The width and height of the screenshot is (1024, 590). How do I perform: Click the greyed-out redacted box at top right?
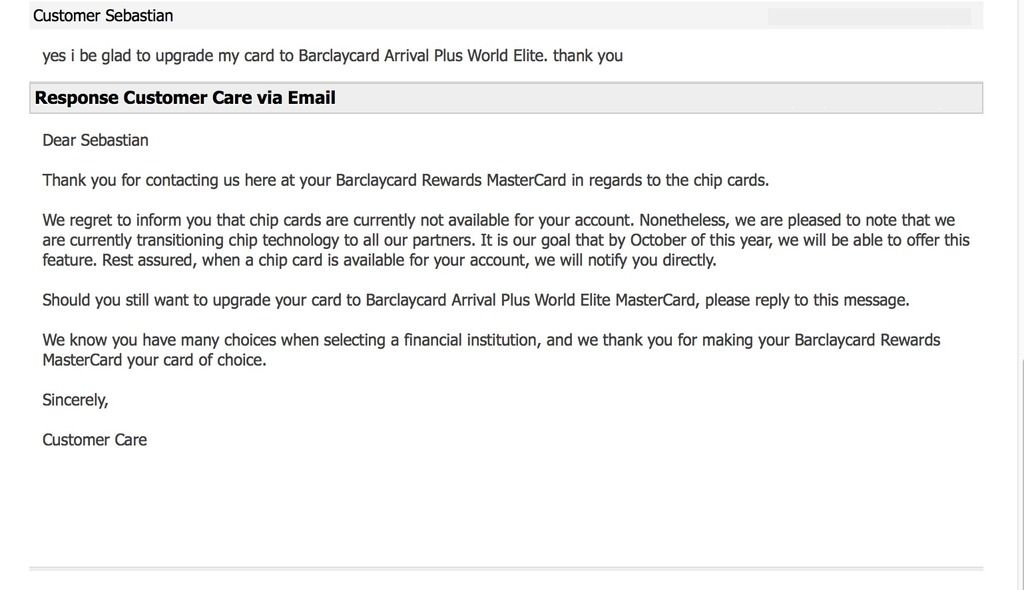[868, 17]
